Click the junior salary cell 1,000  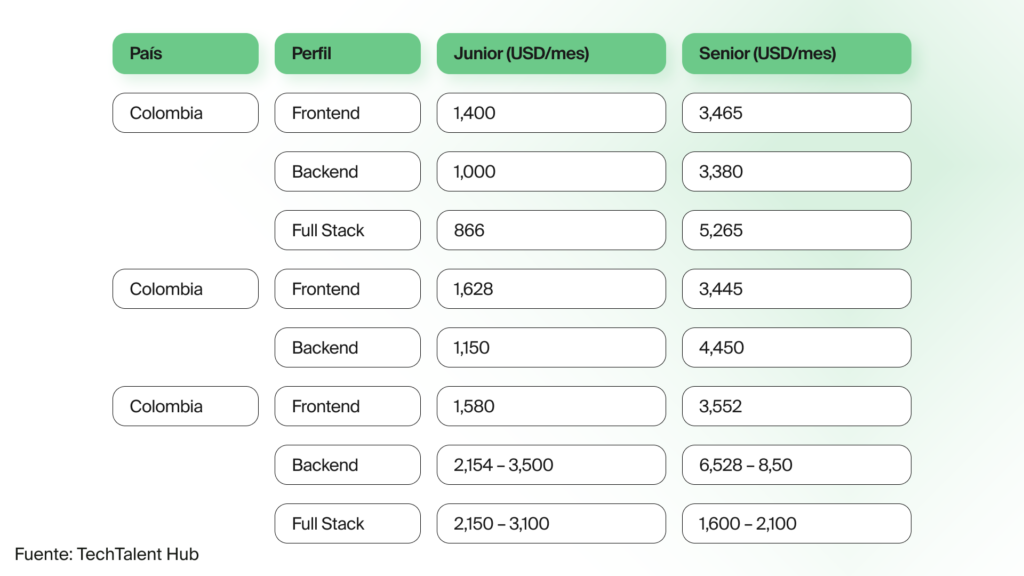point(551,171)
